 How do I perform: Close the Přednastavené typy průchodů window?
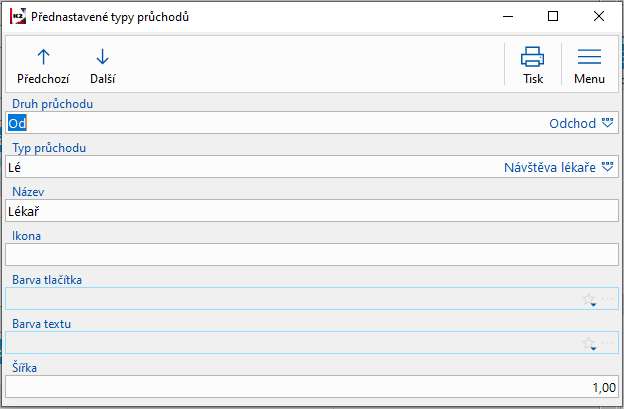[x=599, y=17]
